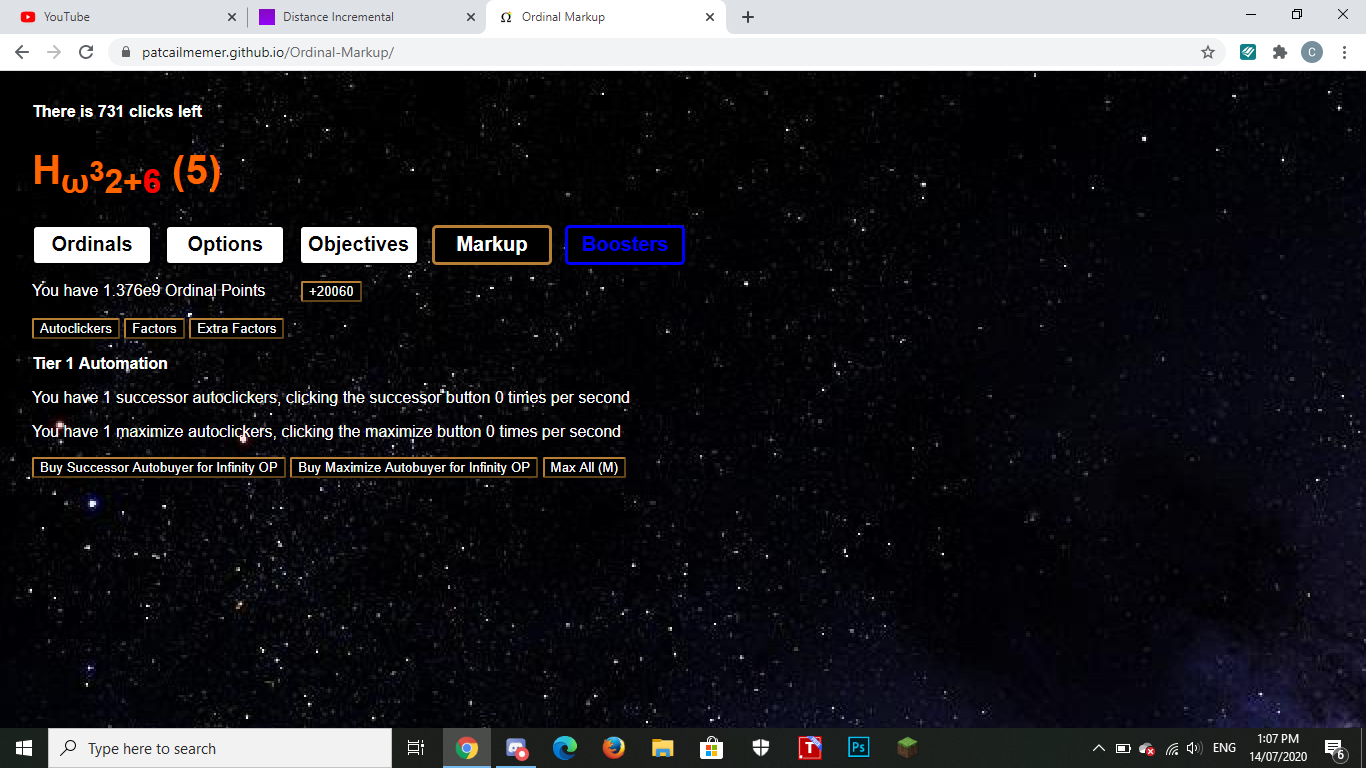Open the Windows Start menu
The height and width of the screenshot is (768, 1366).
[x=24, y=748]
